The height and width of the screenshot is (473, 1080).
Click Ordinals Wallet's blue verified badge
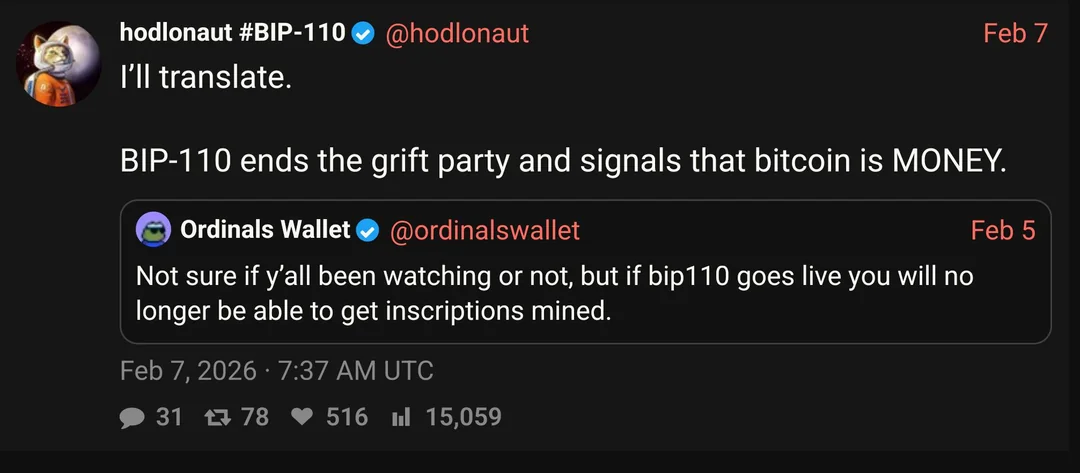coord(368,231)
